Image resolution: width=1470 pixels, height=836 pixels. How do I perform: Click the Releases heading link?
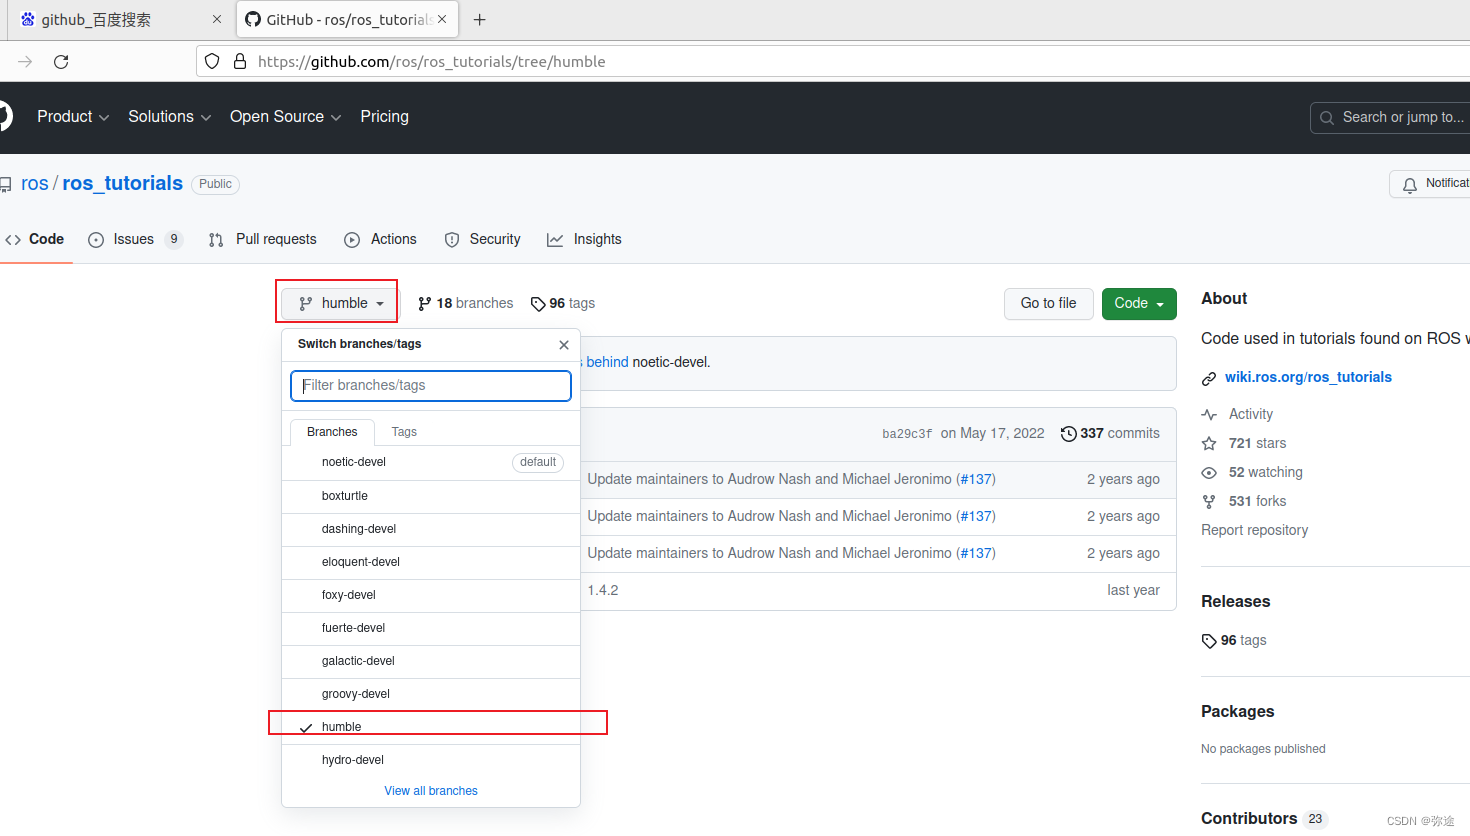[x=1236, y=601]
